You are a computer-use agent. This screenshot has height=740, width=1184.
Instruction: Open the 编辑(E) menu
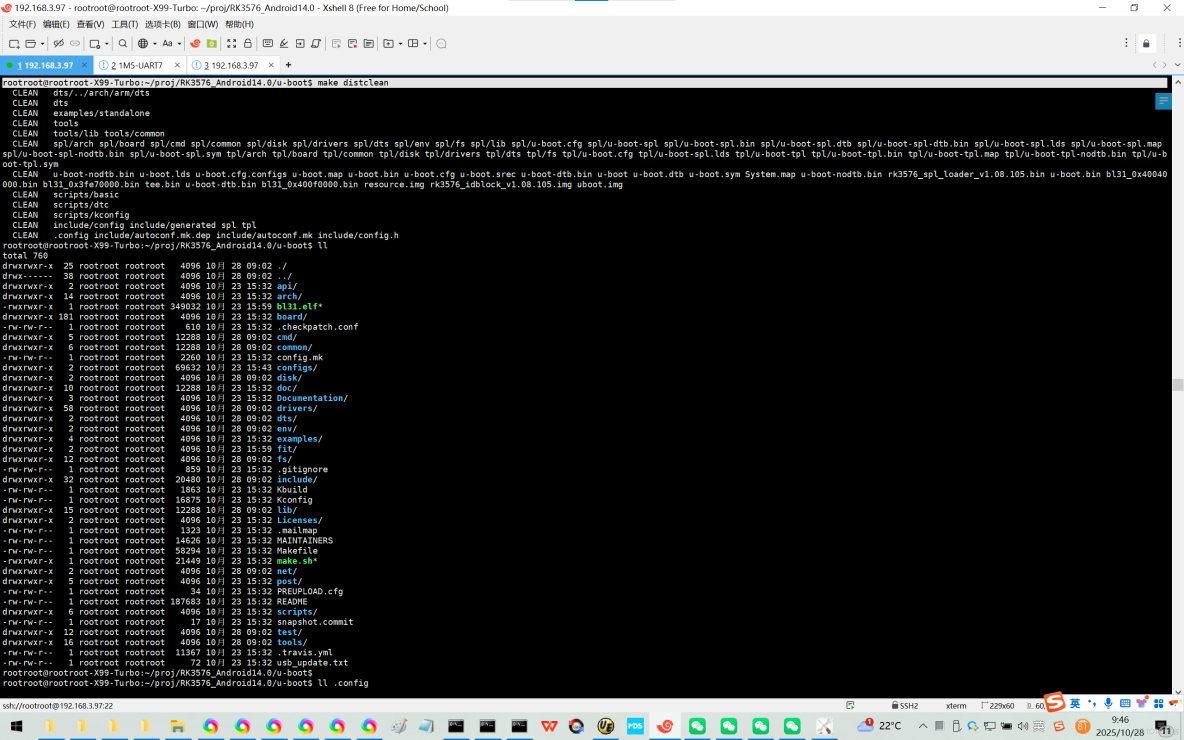pos(56,24)
